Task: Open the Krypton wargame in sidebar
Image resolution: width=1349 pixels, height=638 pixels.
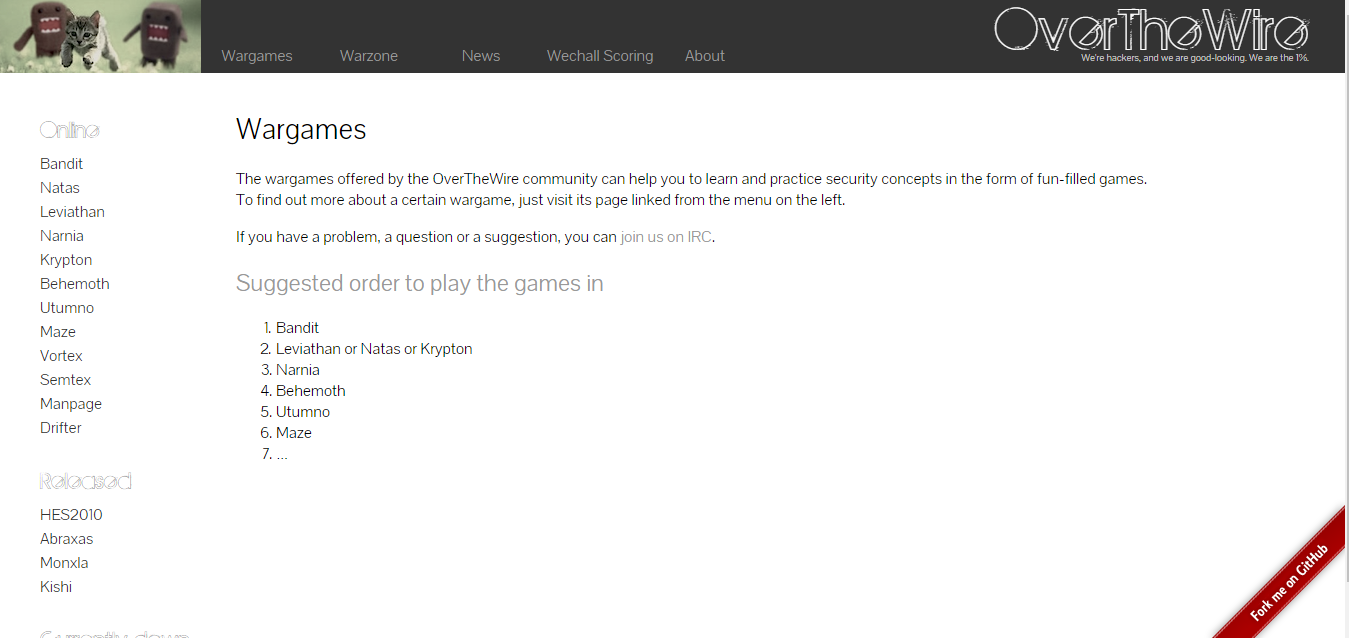Action: (66, 260)
